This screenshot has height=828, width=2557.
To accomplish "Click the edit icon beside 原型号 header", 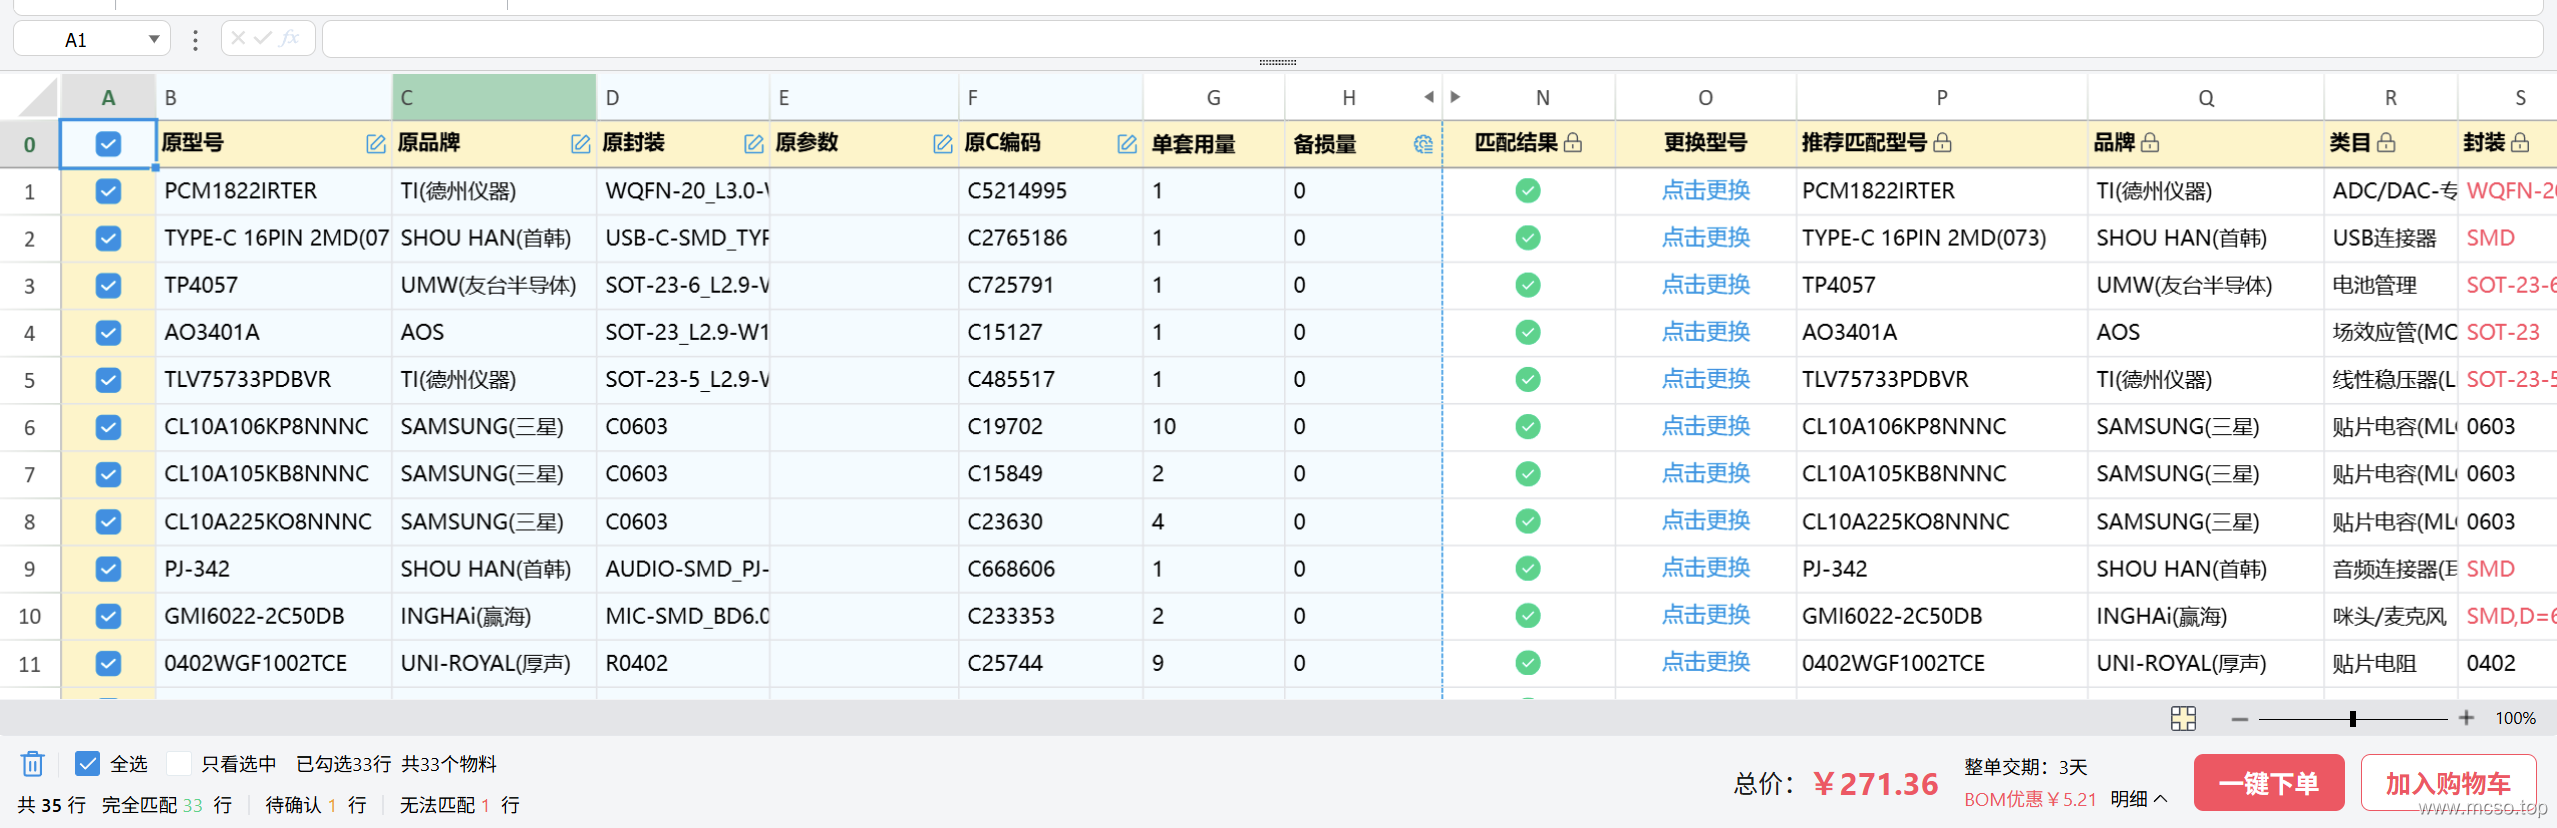I will point(376,144).
